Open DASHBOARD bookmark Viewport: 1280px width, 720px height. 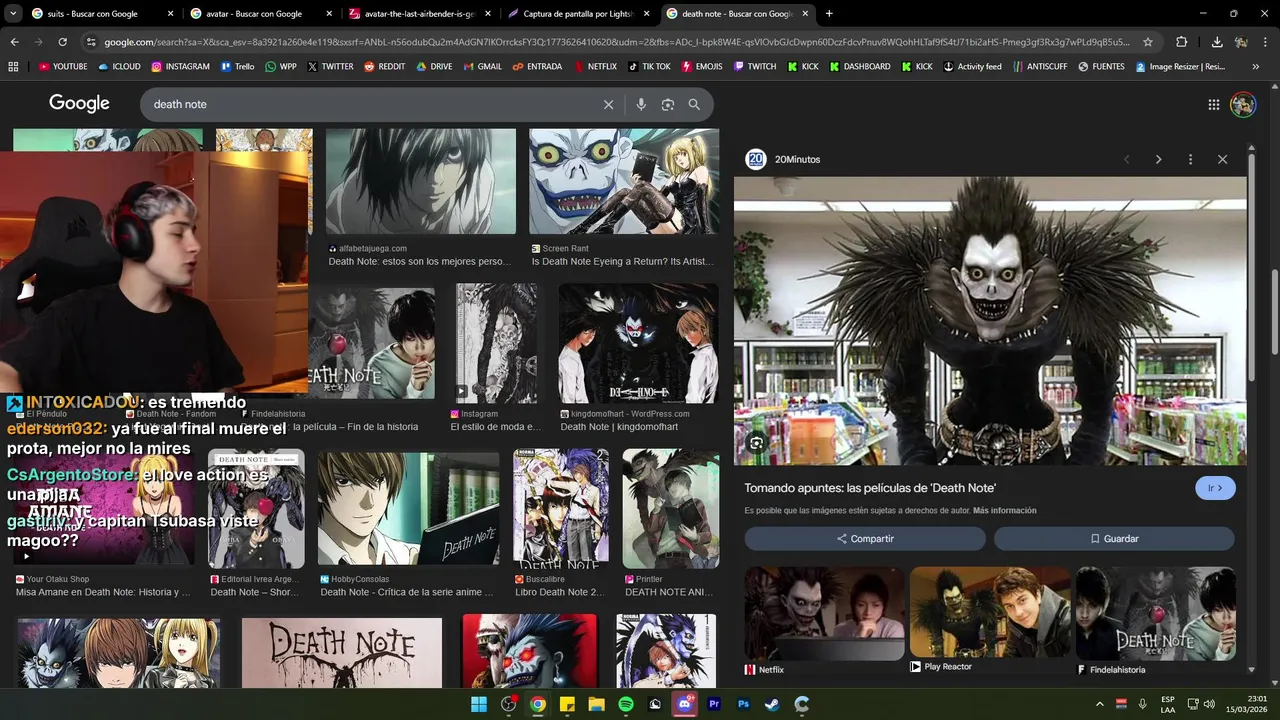(x=860, y=66)
